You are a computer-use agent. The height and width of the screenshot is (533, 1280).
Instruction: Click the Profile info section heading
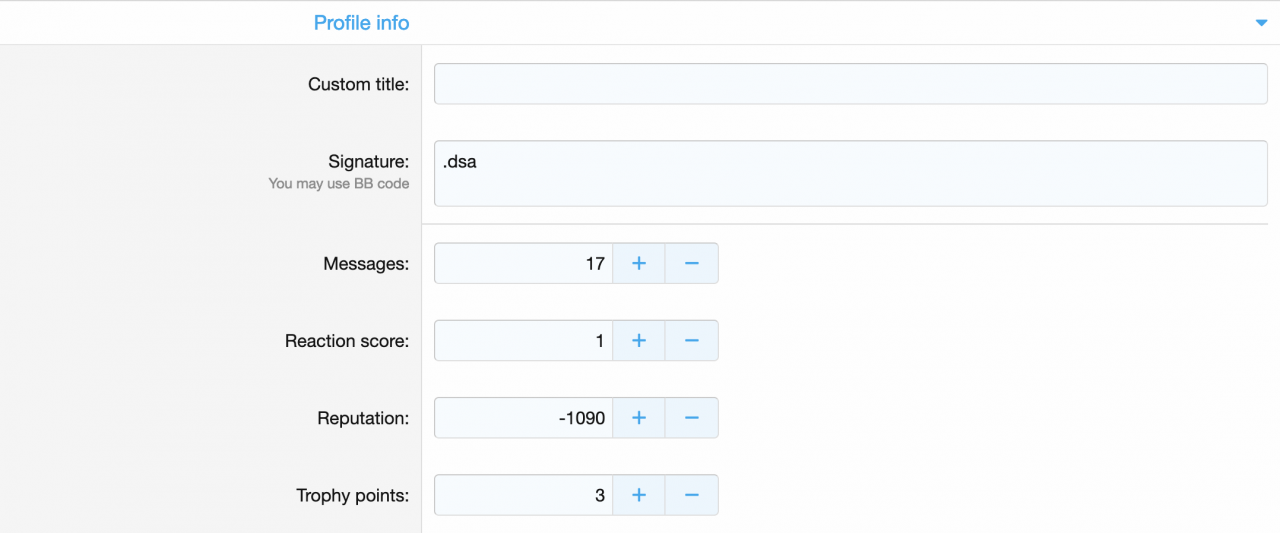click(x=361, y=23)
